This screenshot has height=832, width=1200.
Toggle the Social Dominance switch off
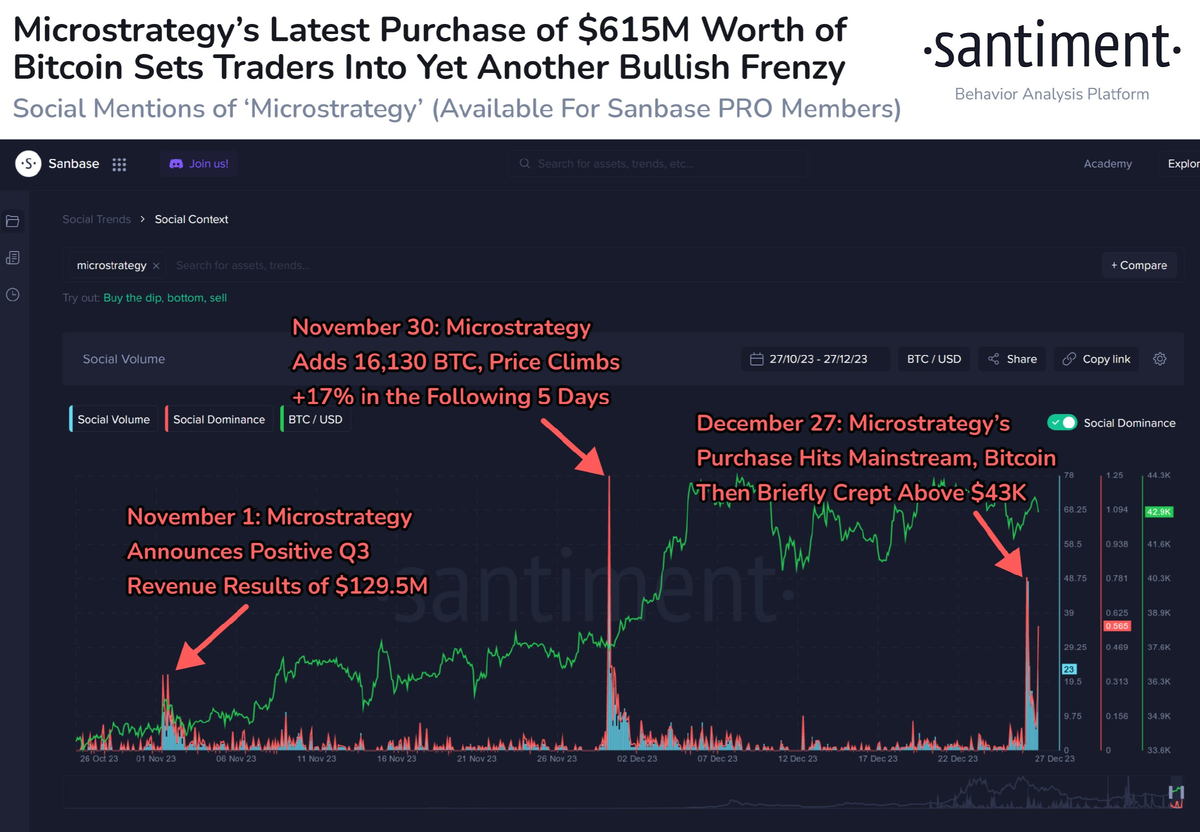point(1062,423)
